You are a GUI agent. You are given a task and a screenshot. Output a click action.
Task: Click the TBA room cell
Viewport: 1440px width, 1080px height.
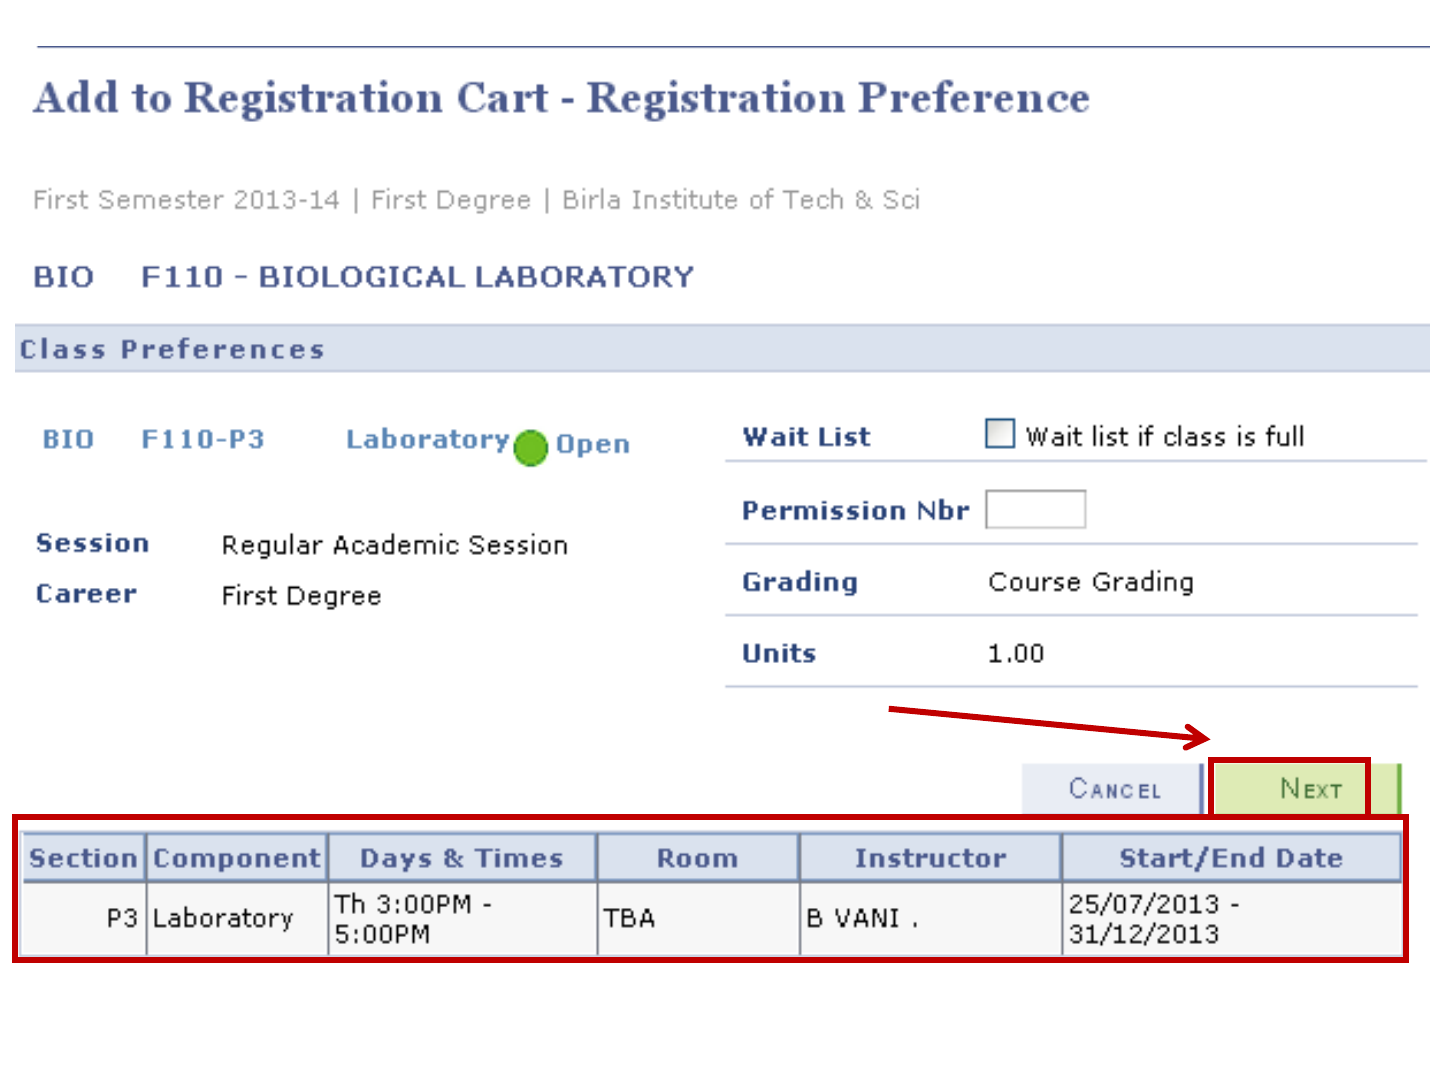(629, 918)
